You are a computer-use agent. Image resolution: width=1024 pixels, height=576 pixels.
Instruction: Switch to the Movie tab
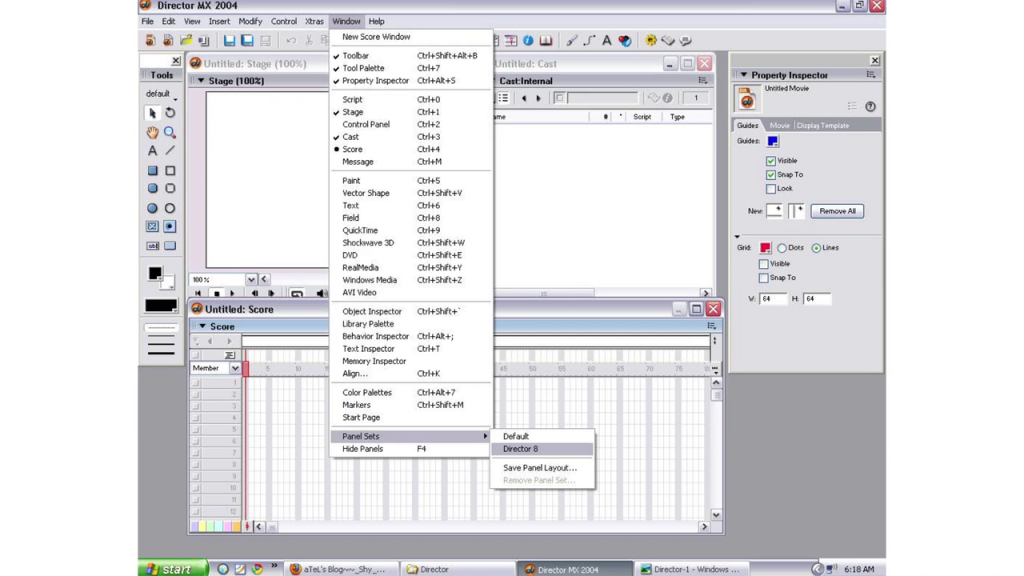coord(779,125)
